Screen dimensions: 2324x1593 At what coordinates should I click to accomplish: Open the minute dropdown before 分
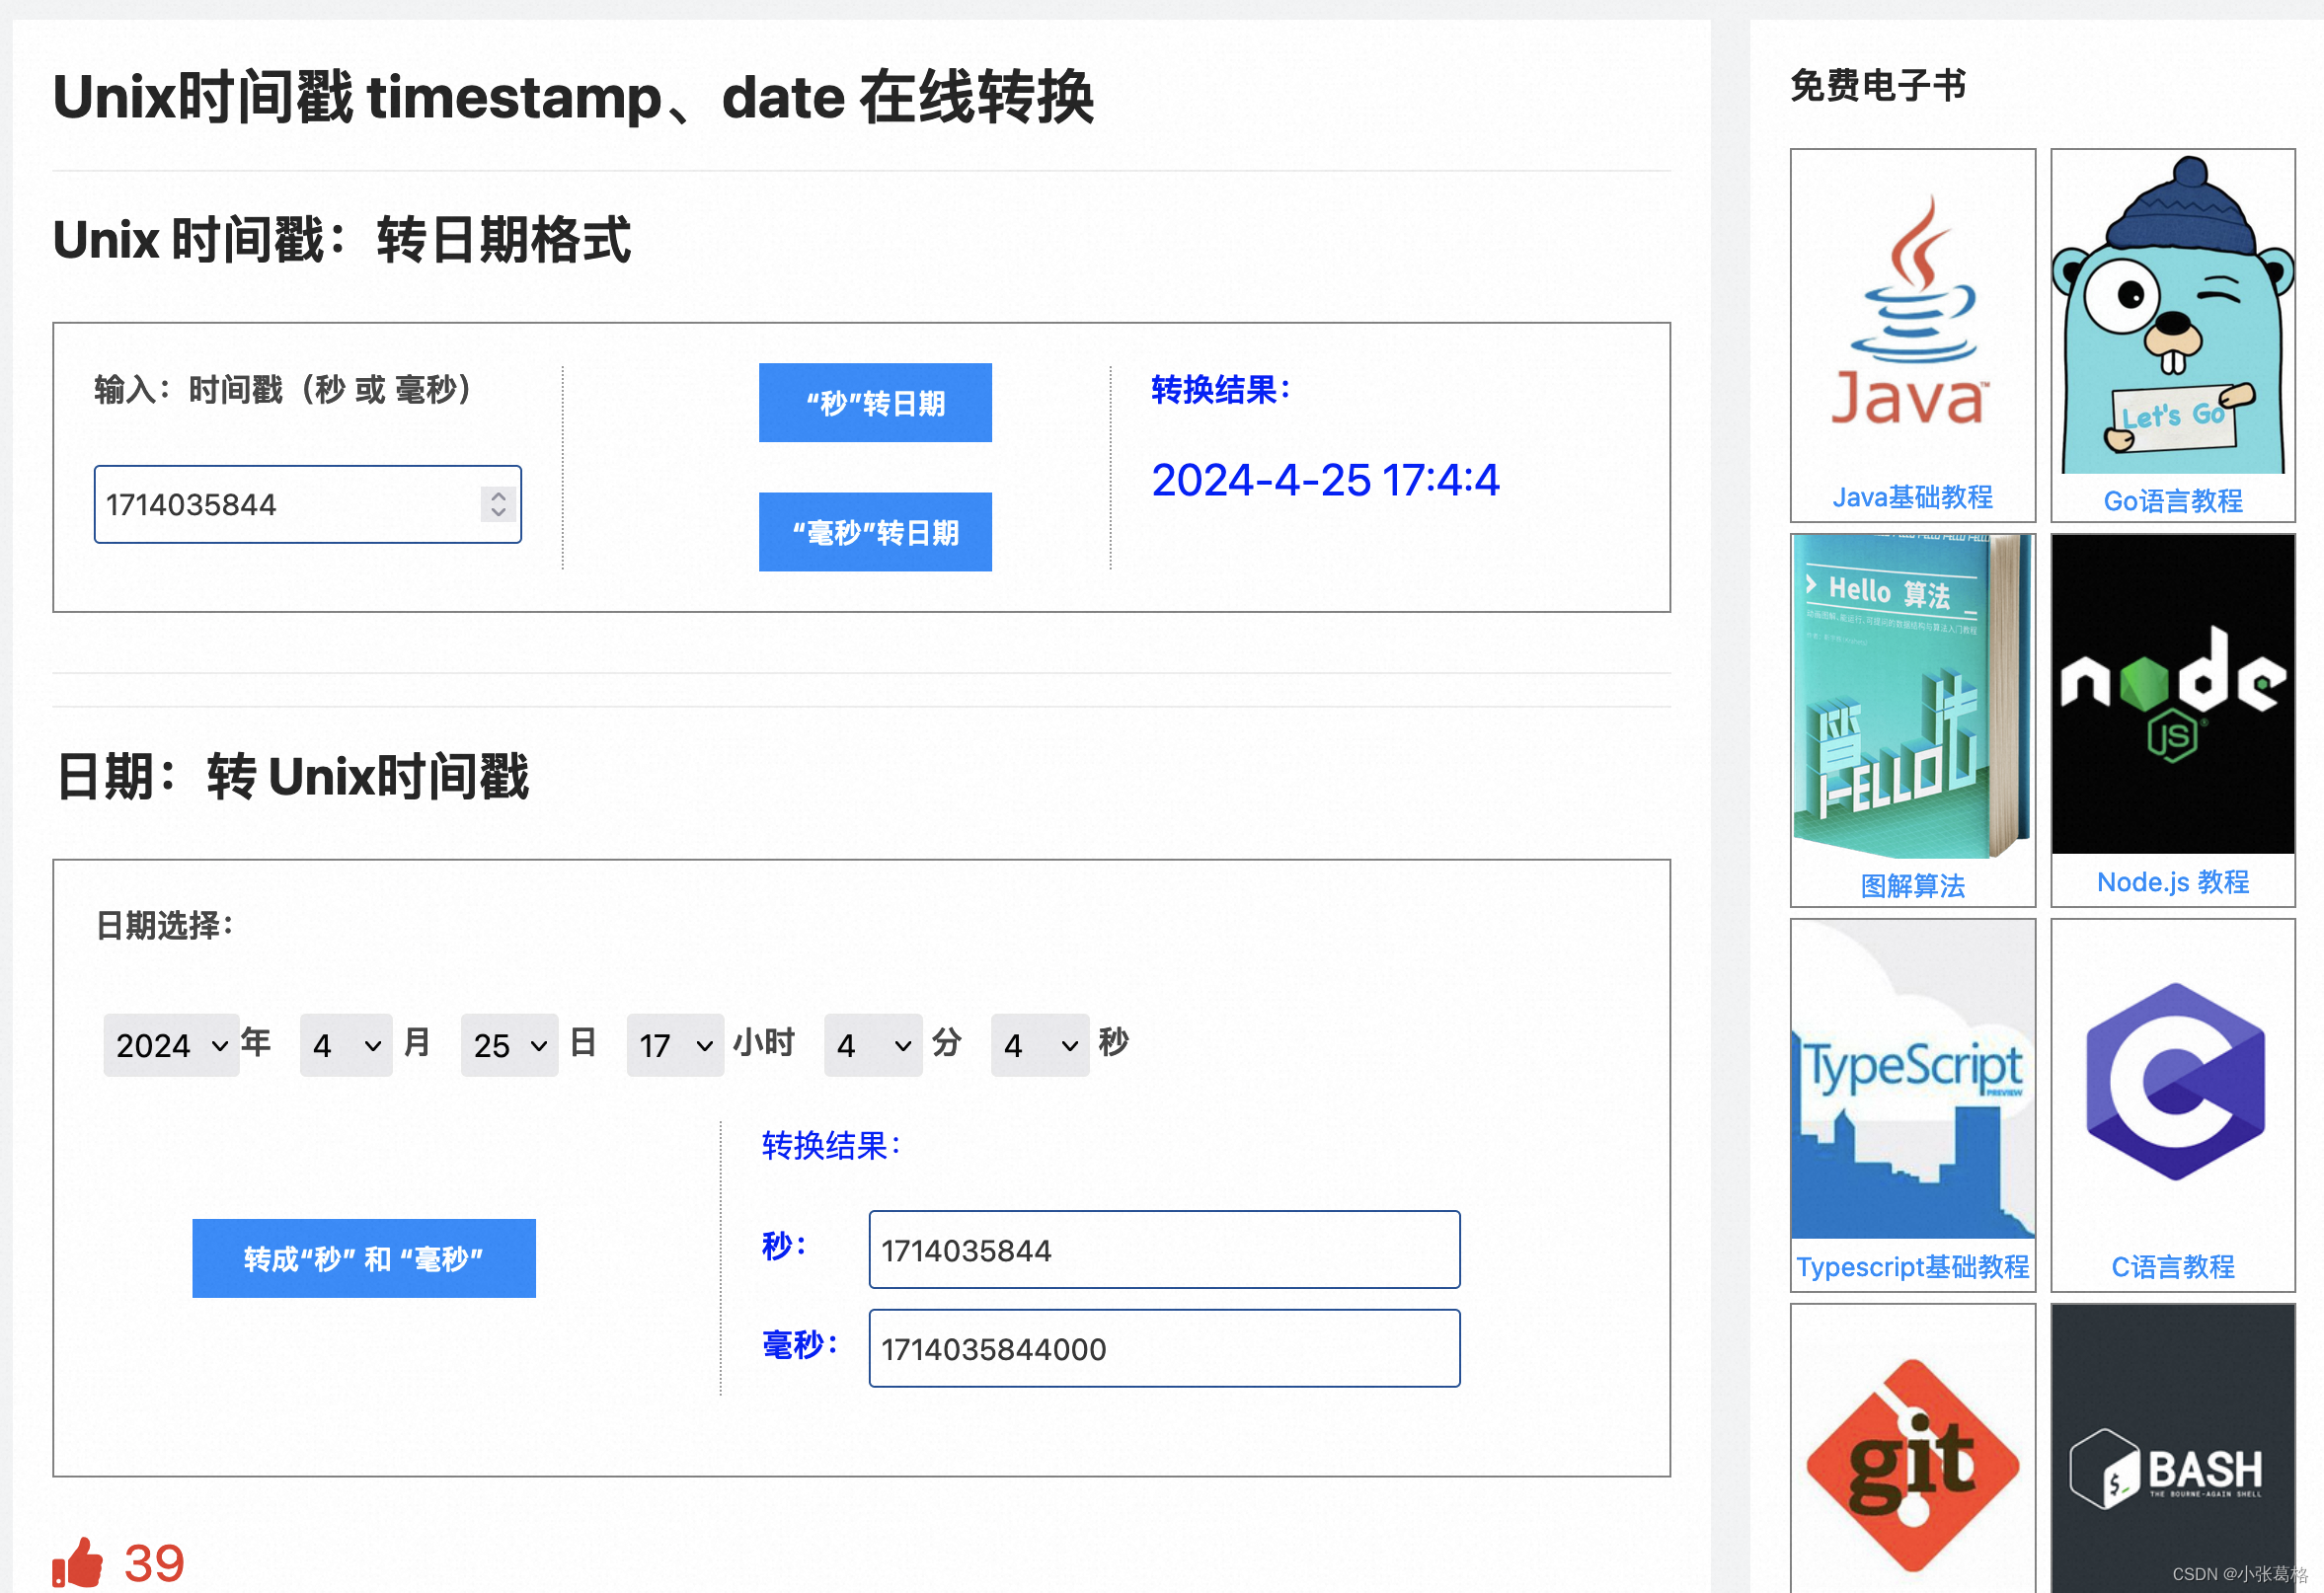[873, 1045]
